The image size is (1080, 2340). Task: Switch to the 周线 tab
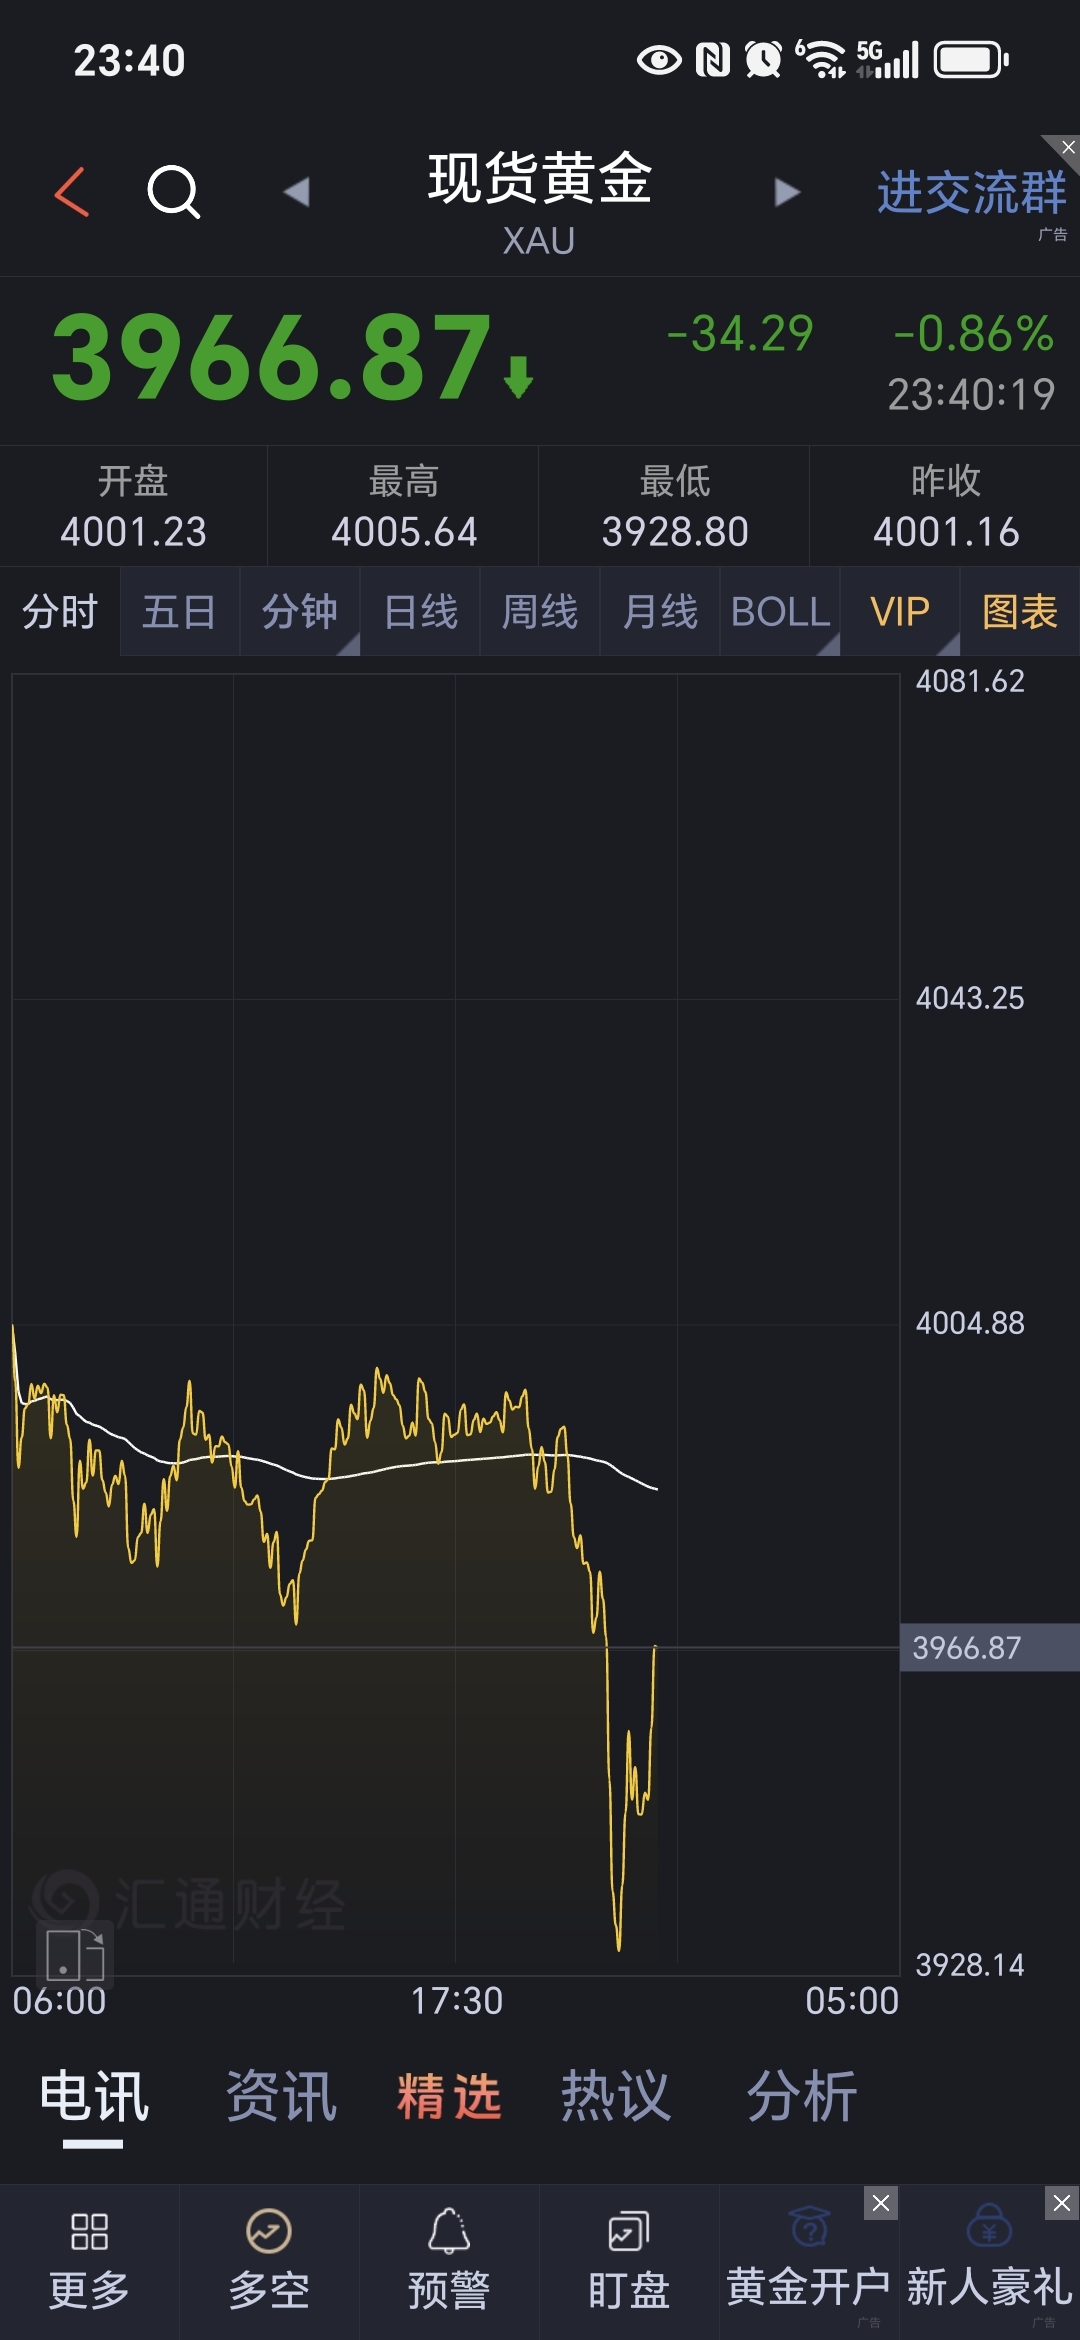coord(540,611)
